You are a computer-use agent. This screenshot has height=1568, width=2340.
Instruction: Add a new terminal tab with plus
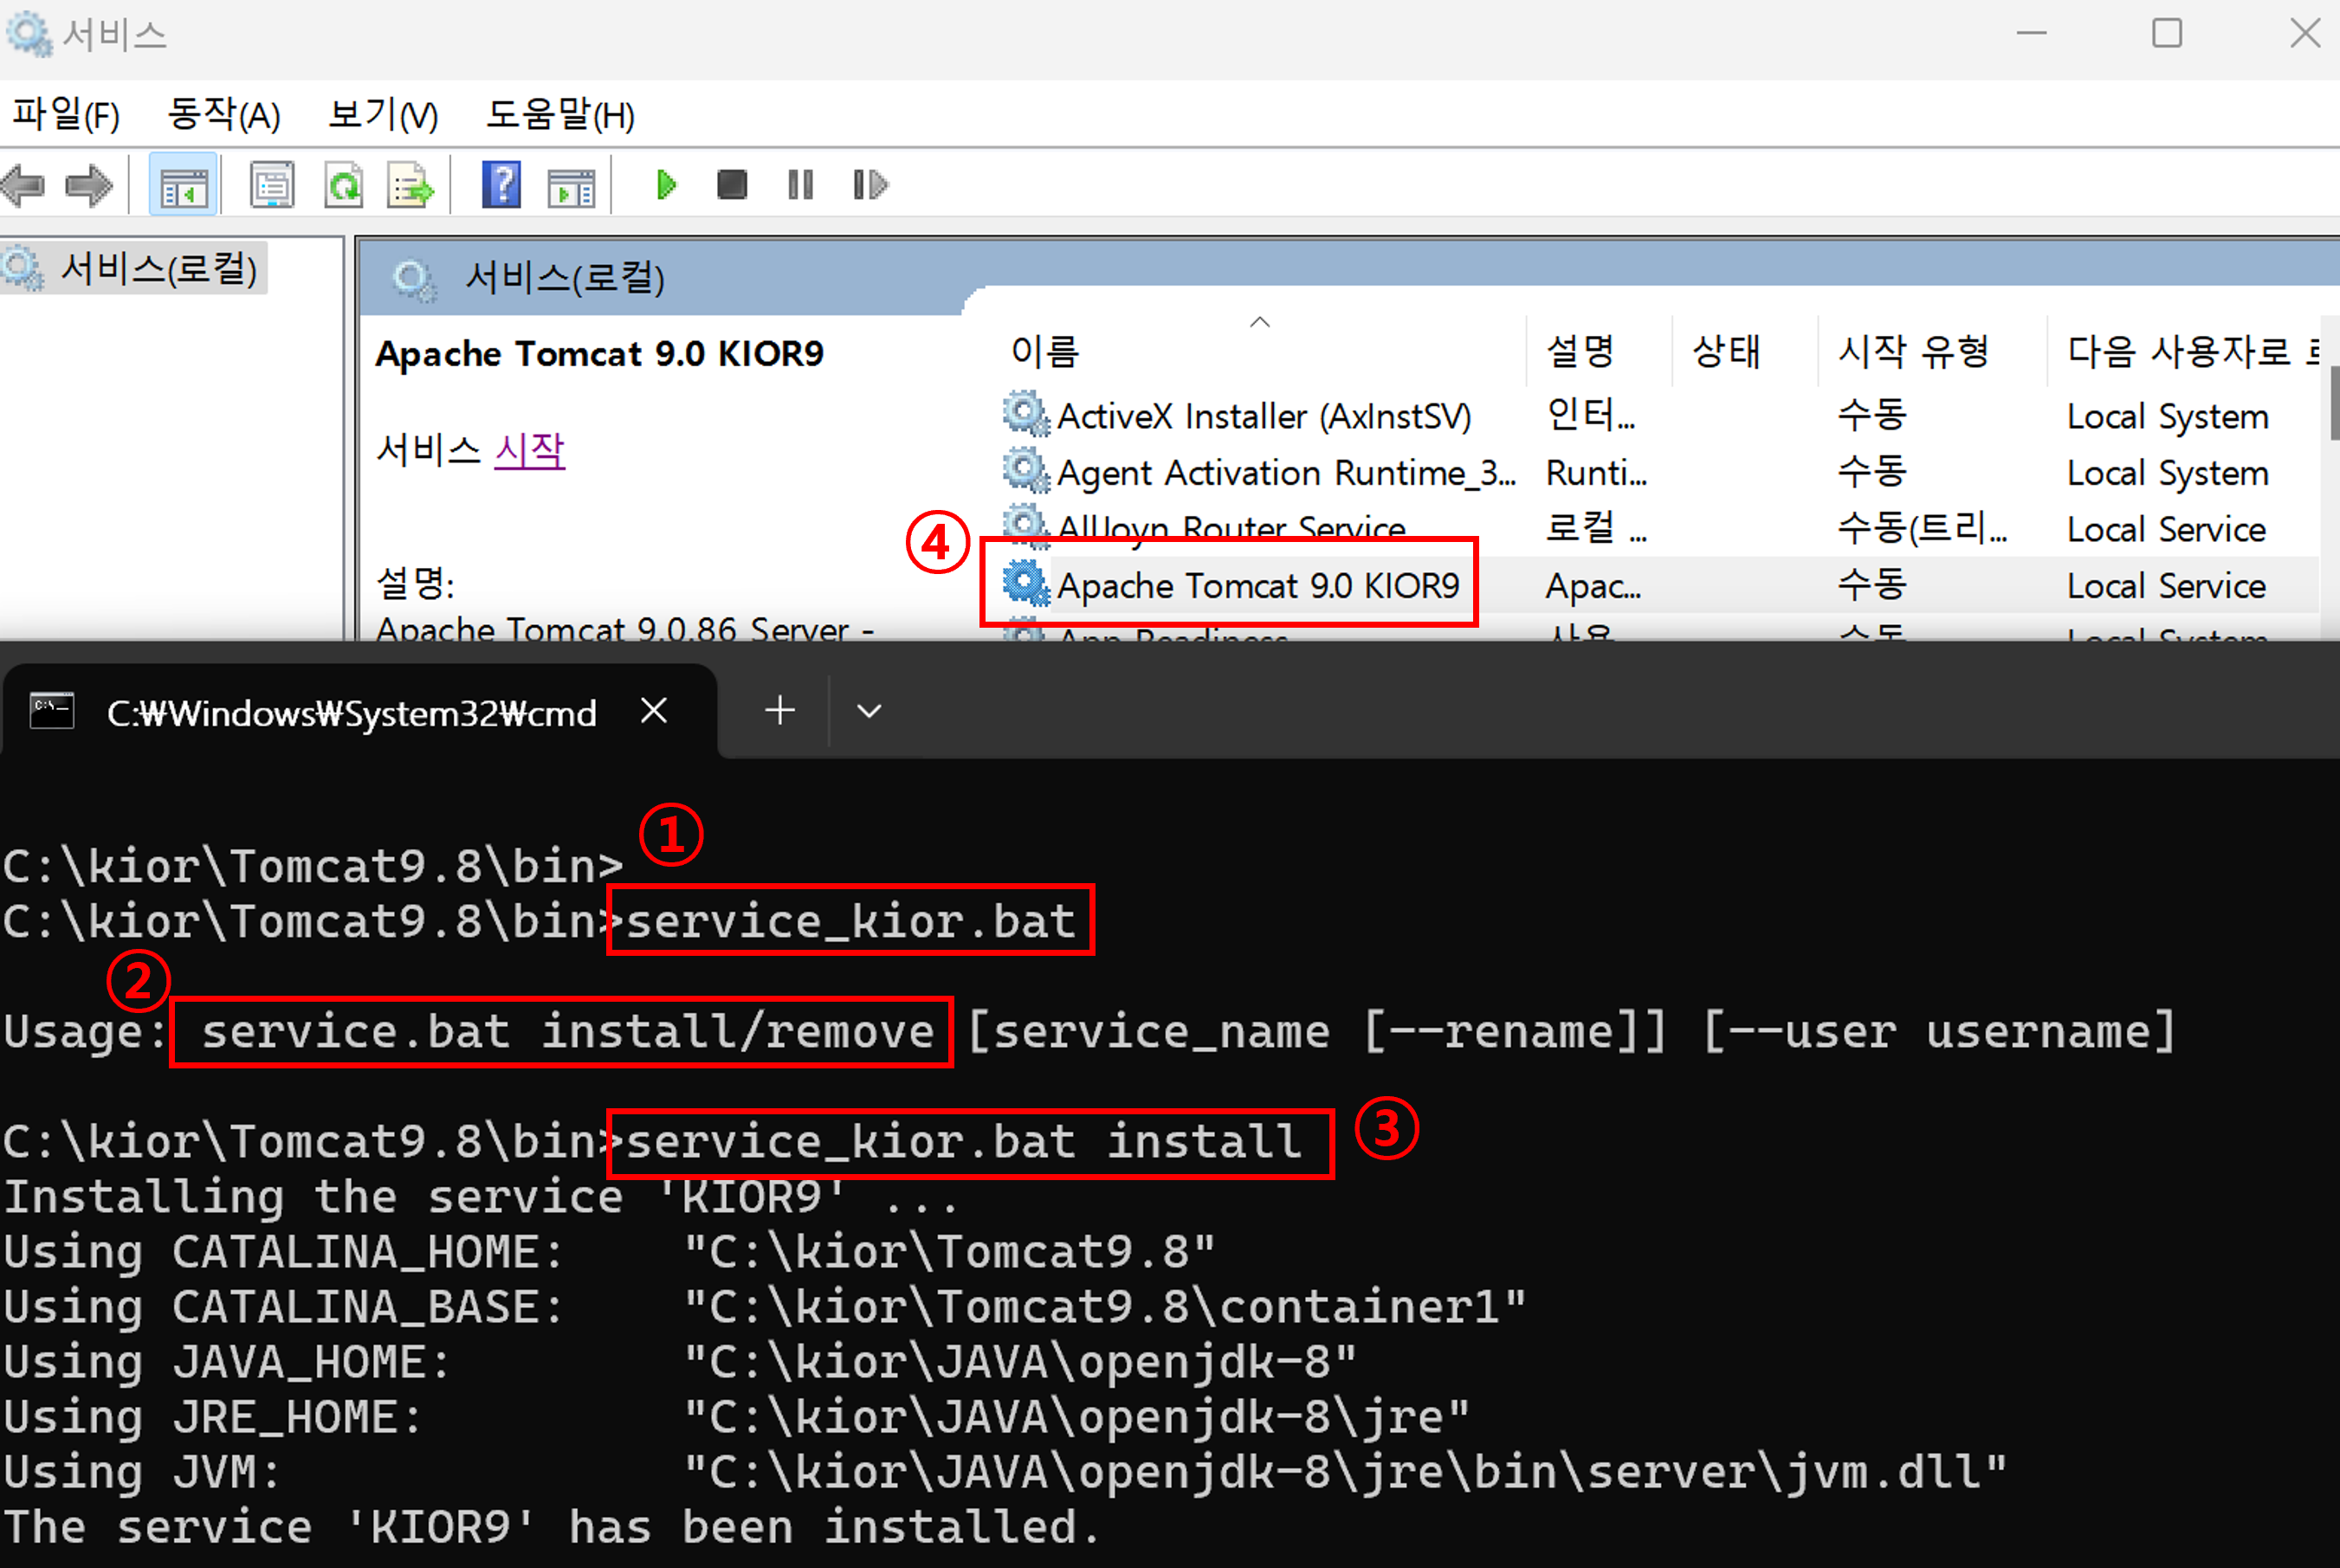coord(780,711)
